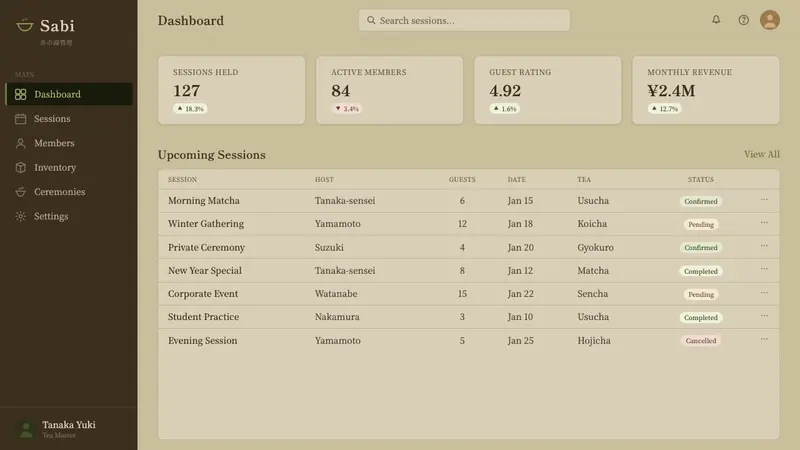Image resolution: width=800 pixels, height=450 pixels.
Task: Open the help question mark icon
Action: (x=743, y=20)
